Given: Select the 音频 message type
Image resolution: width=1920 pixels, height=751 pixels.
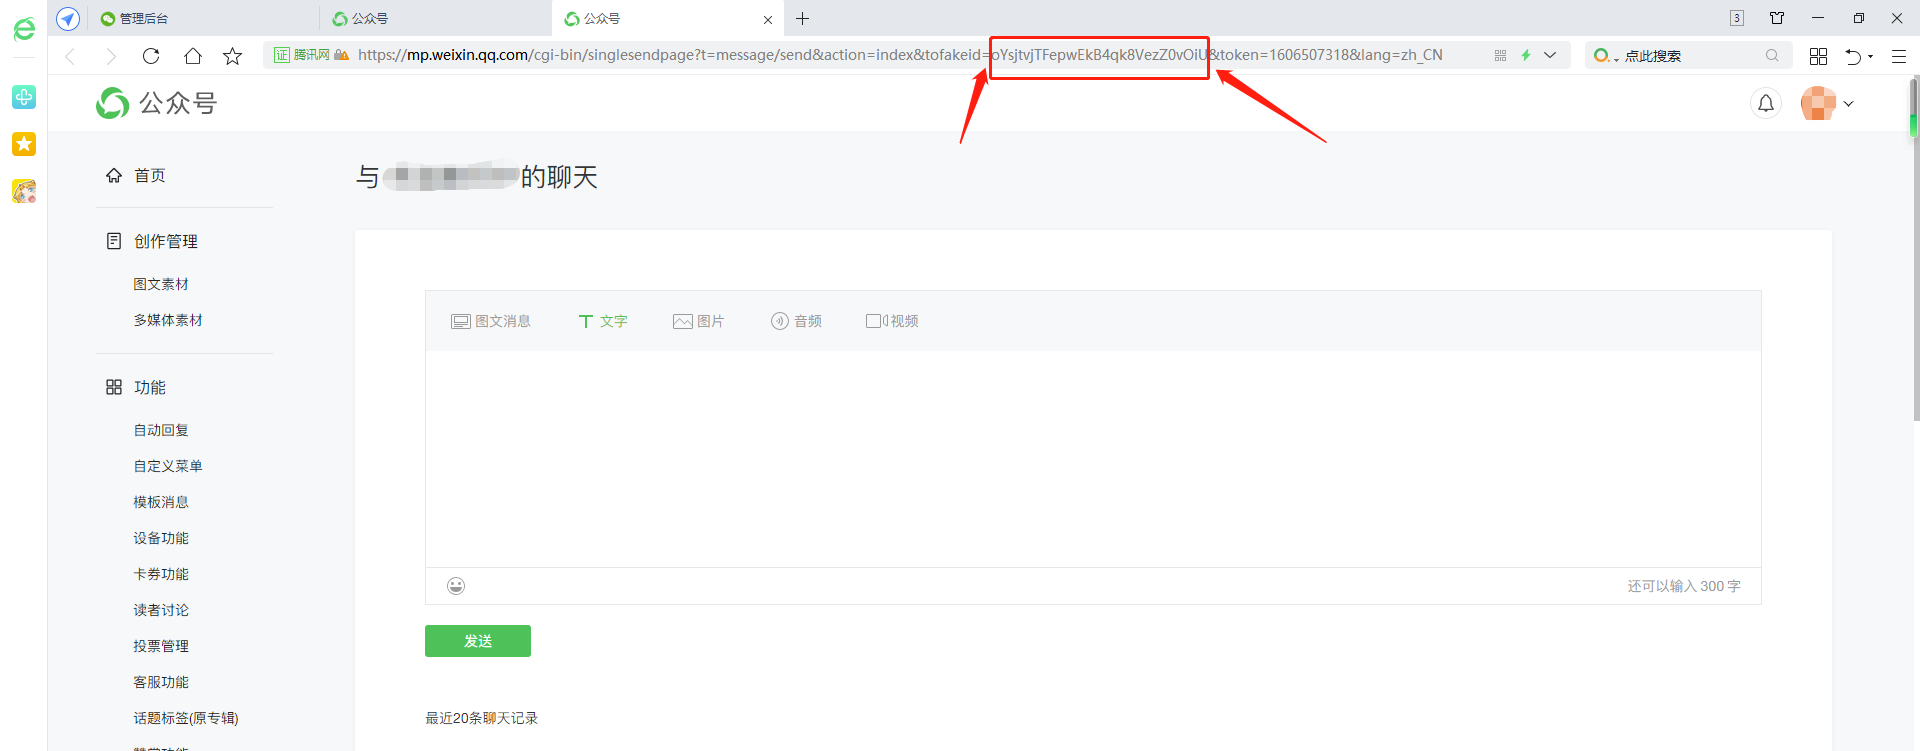Looking at the screenshot, I should point(796,321).
